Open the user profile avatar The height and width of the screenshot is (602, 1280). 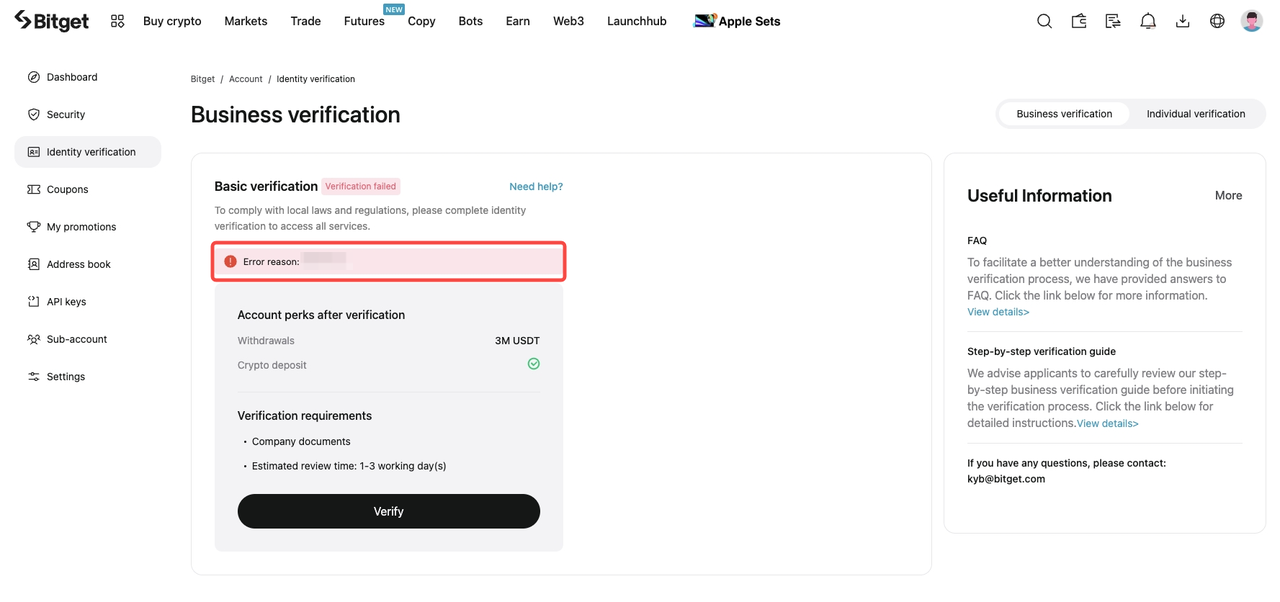[x=1252, y=21]
